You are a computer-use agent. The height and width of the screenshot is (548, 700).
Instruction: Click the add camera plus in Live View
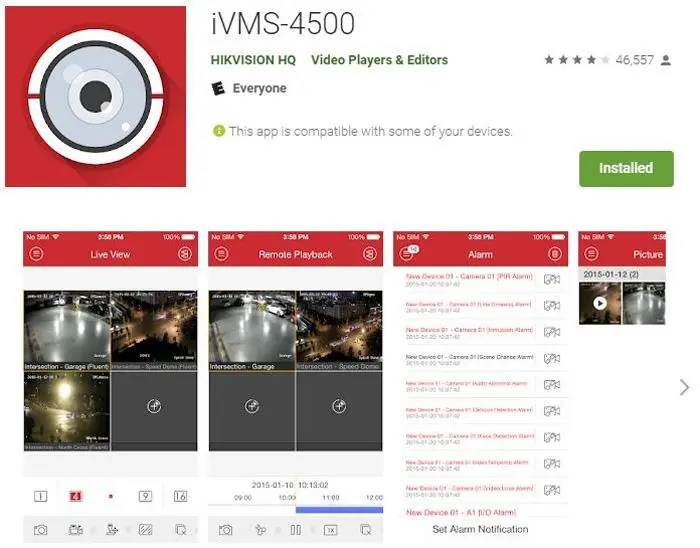(x=154, y=406)
